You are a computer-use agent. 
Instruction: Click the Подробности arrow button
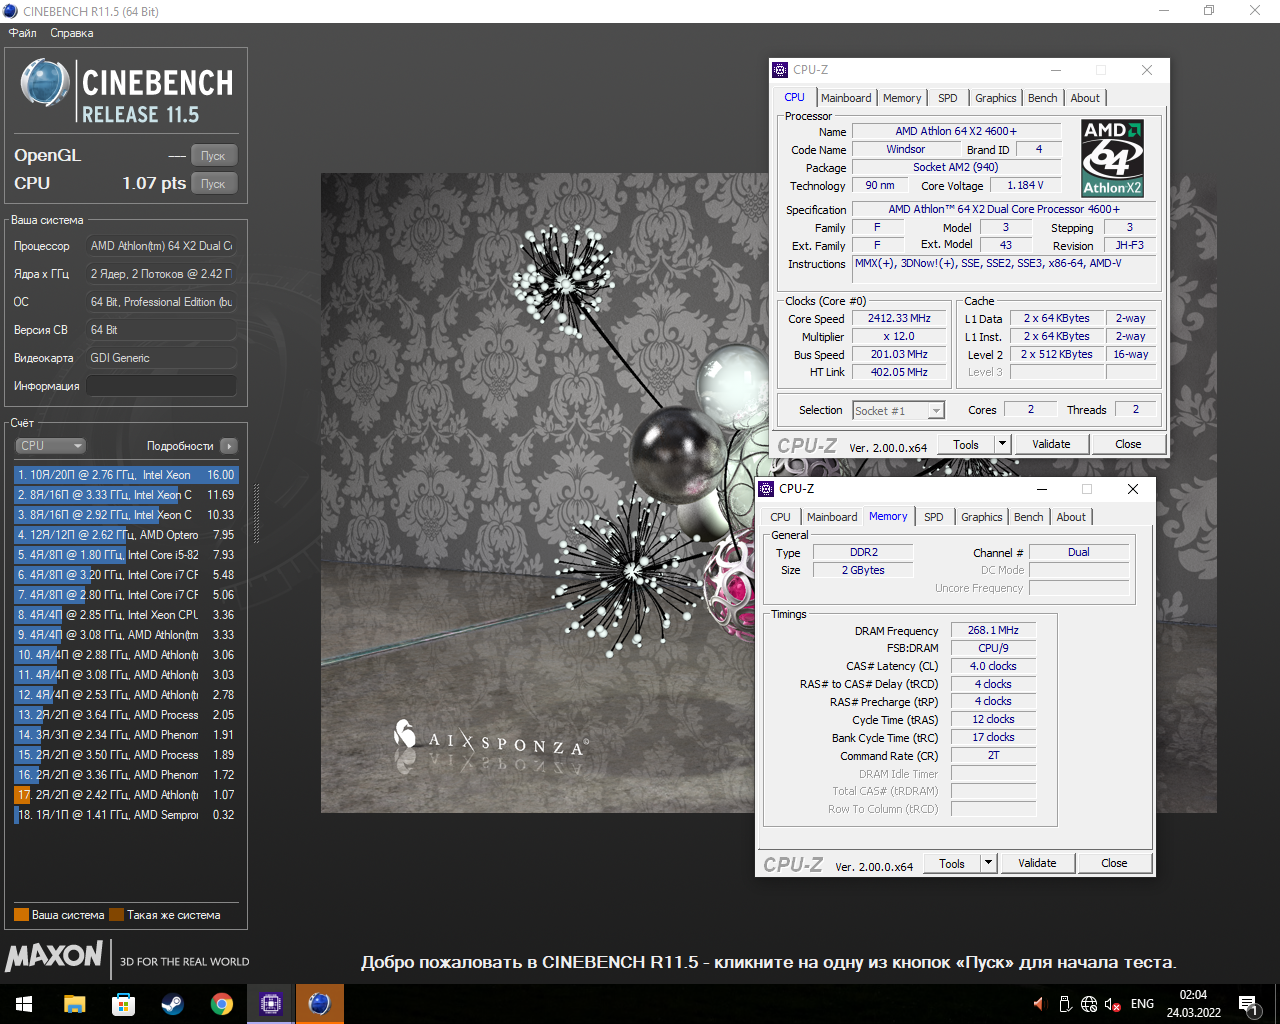pos(229,446)
